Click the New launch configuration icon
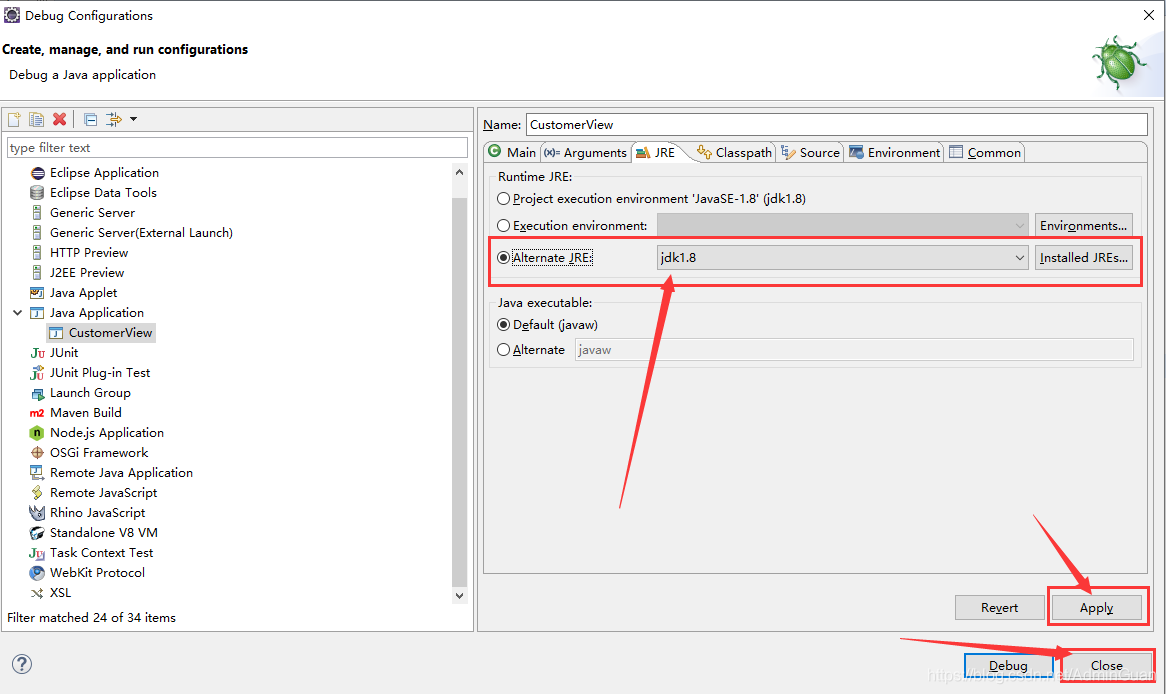Image resolution: width=1166 pixels, height=694 pixels. pos(14,119)
